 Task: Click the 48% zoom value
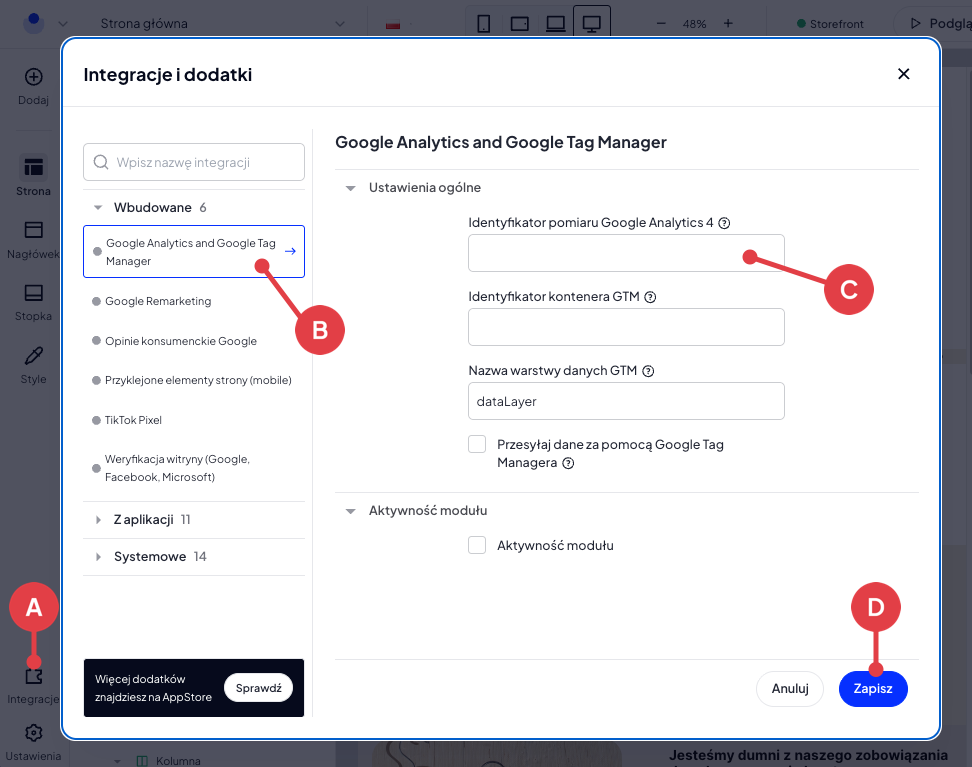(694, 24)
